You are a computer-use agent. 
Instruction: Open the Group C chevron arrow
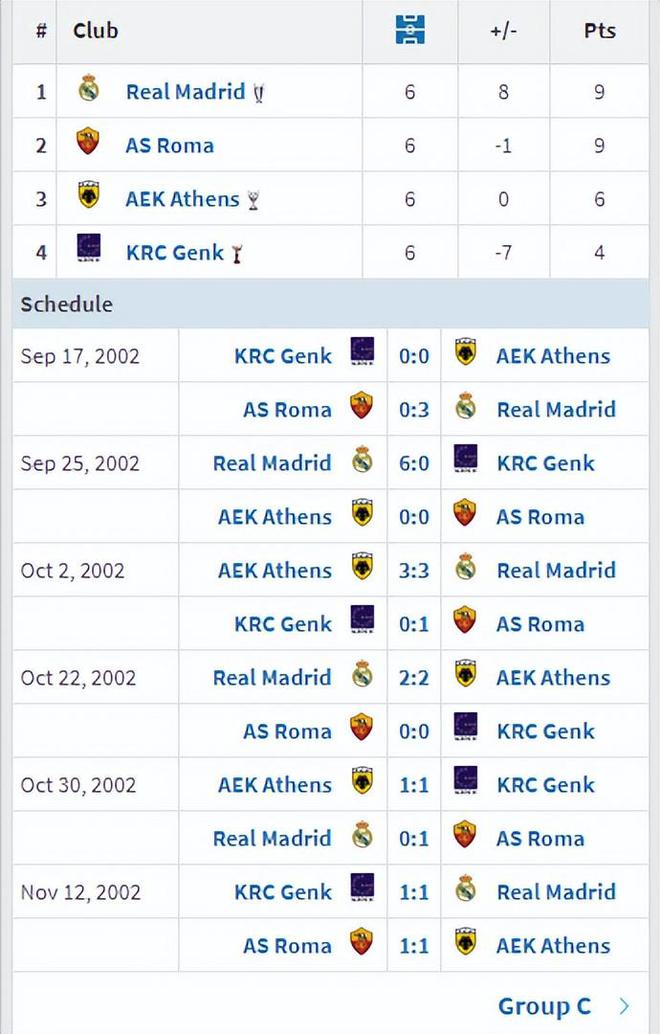(x=624, y=1006)
